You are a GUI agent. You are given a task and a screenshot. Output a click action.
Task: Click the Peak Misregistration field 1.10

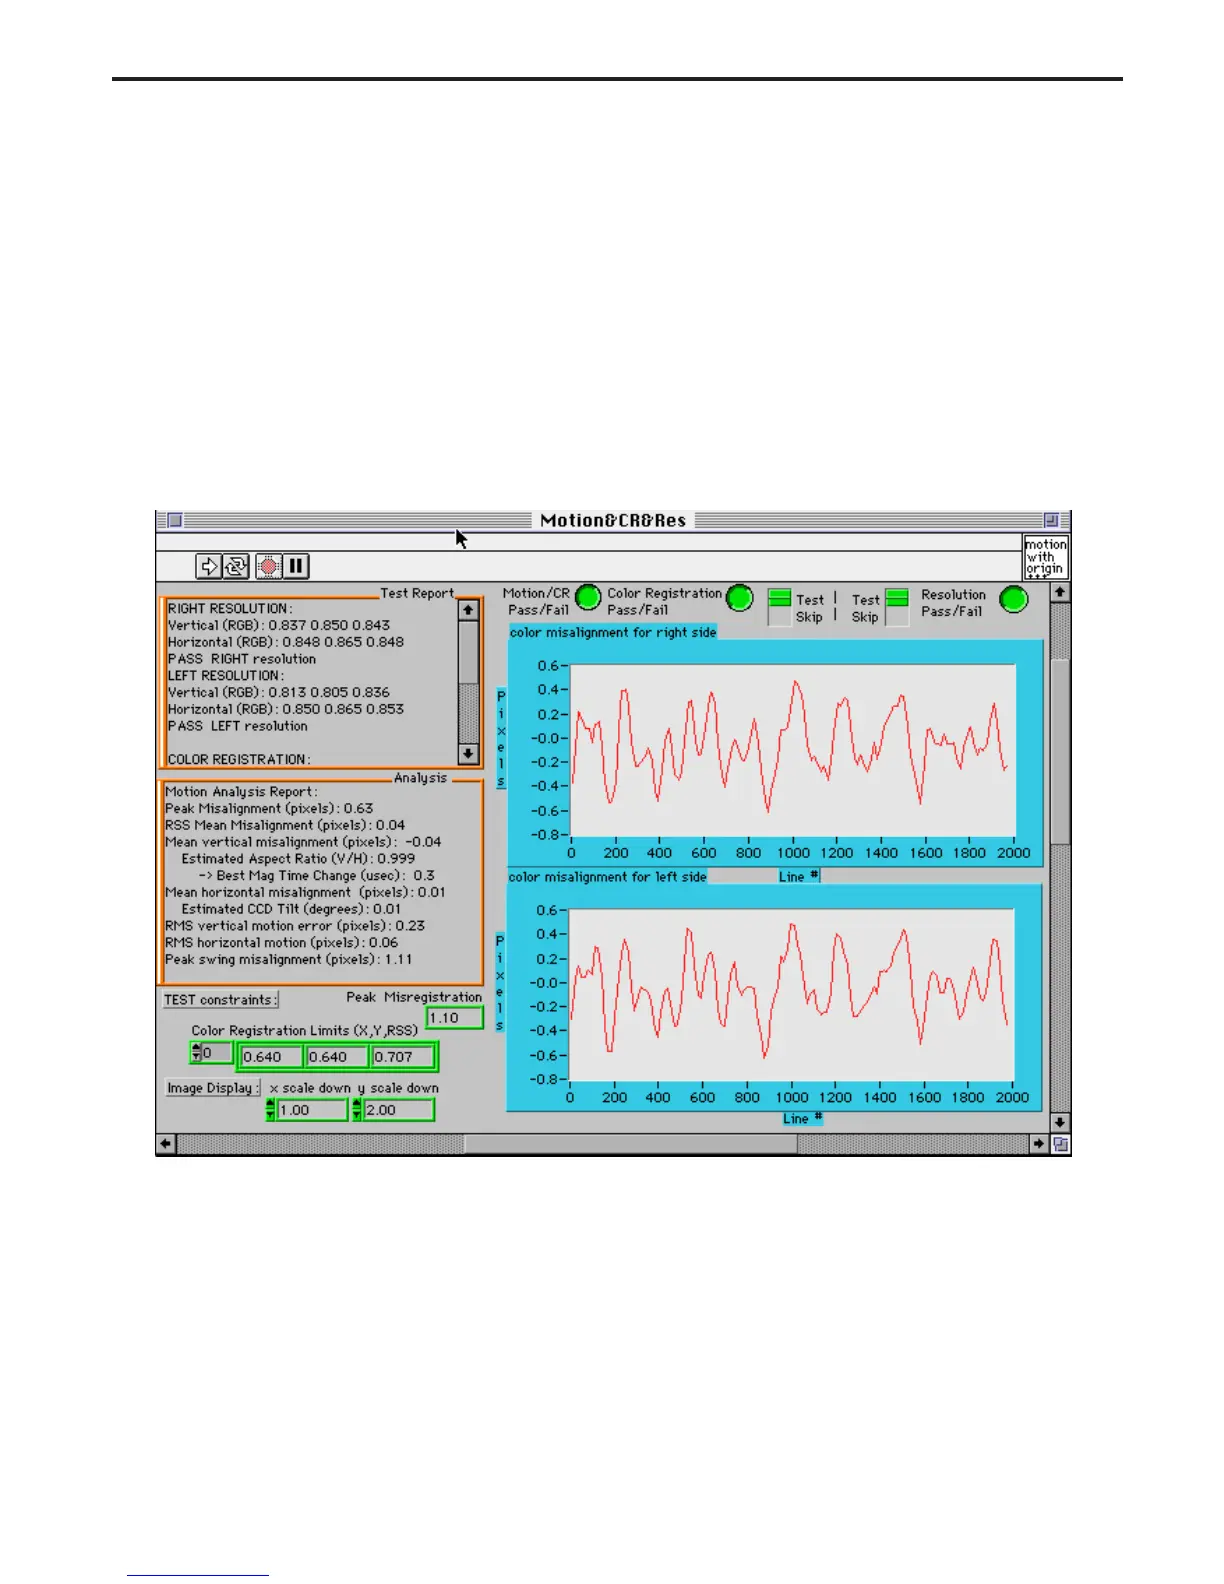coord(455,1018)
